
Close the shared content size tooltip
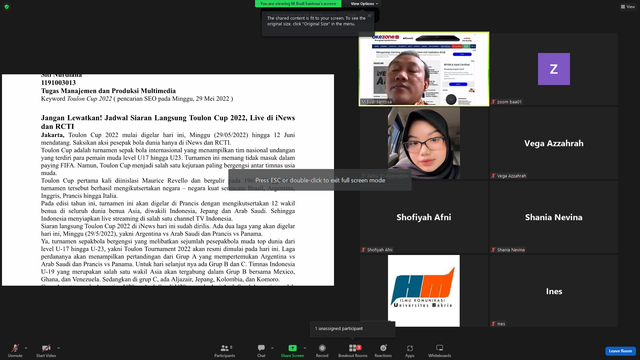coord(369,16)
